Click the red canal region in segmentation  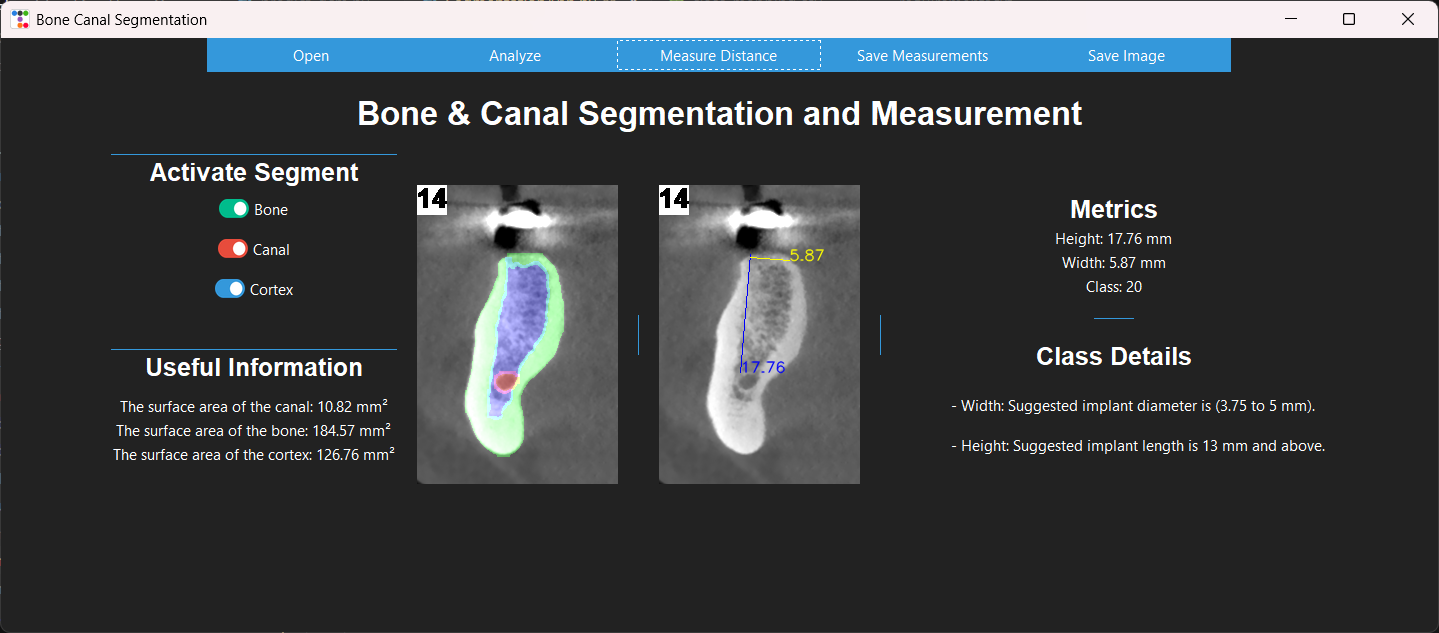point(506,381)
